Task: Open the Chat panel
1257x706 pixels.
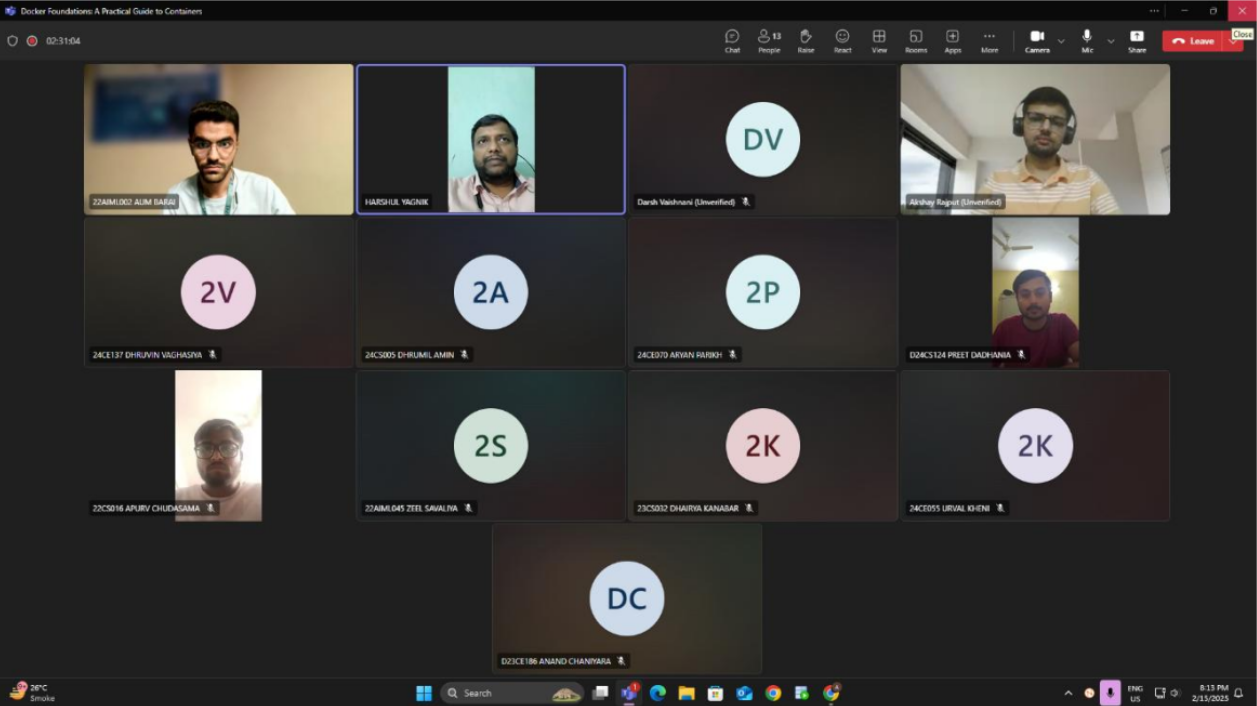Action: pyautogui.click(x=732, y=40)
